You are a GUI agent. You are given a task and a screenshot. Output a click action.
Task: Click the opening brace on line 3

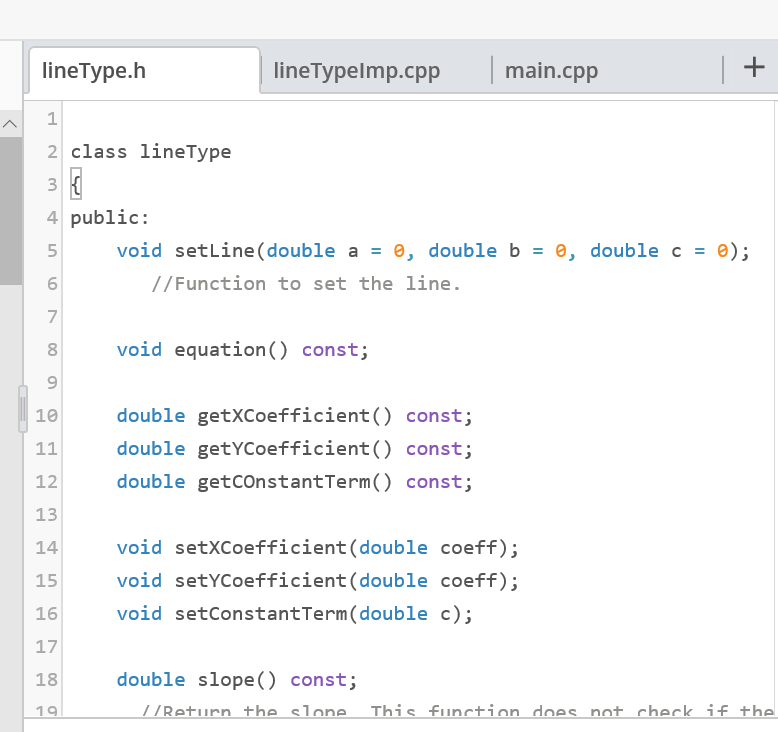tap(76, 185)
